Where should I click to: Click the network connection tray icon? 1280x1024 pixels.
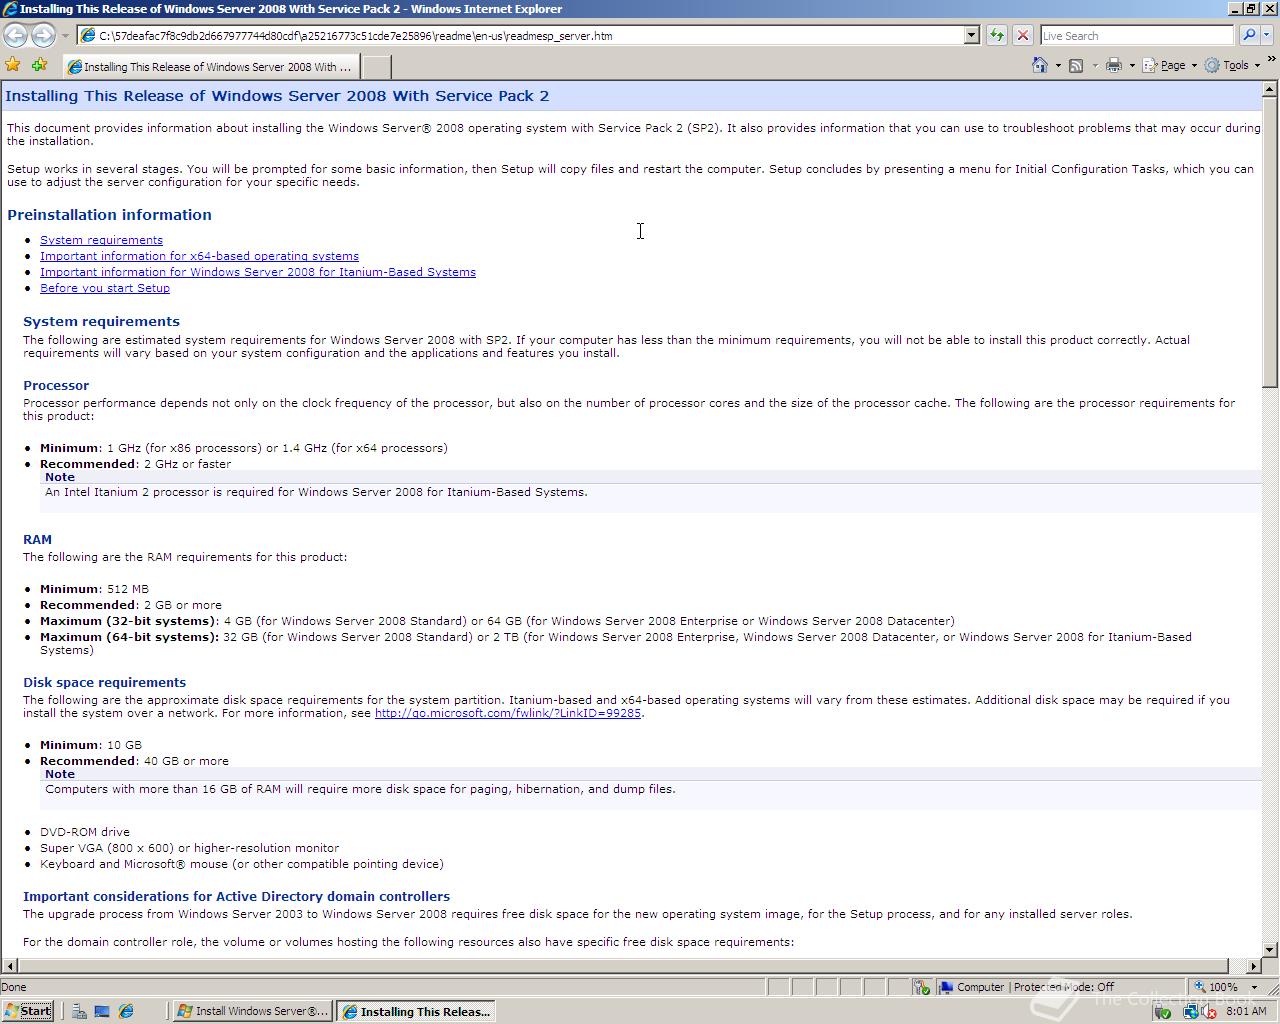click(1192, 1012)
